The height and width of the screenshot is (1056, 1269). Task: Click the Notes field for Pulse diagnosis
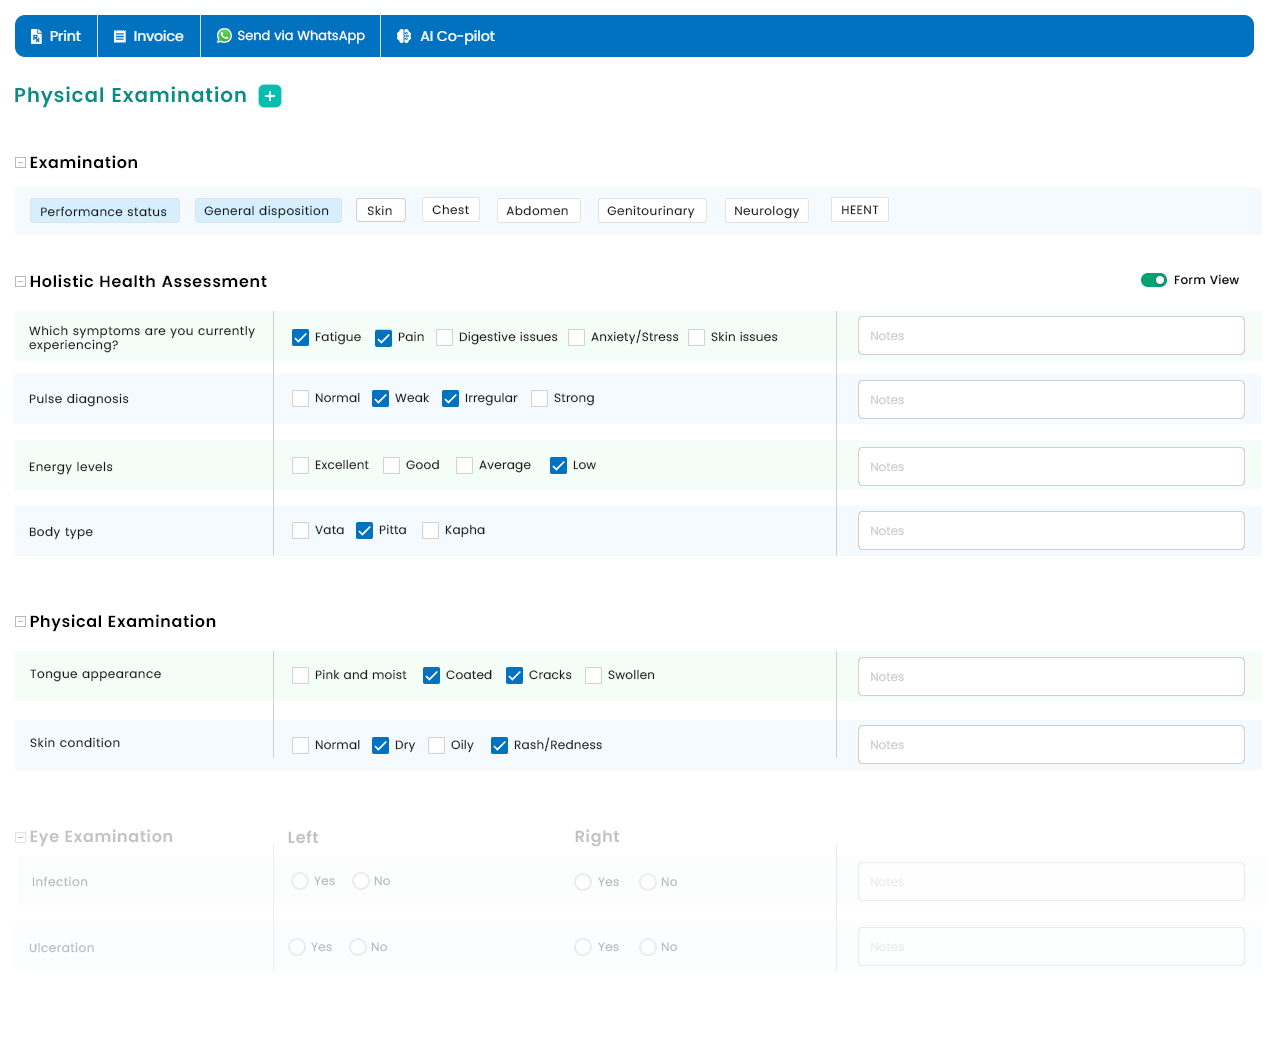tap(1050, 400)
